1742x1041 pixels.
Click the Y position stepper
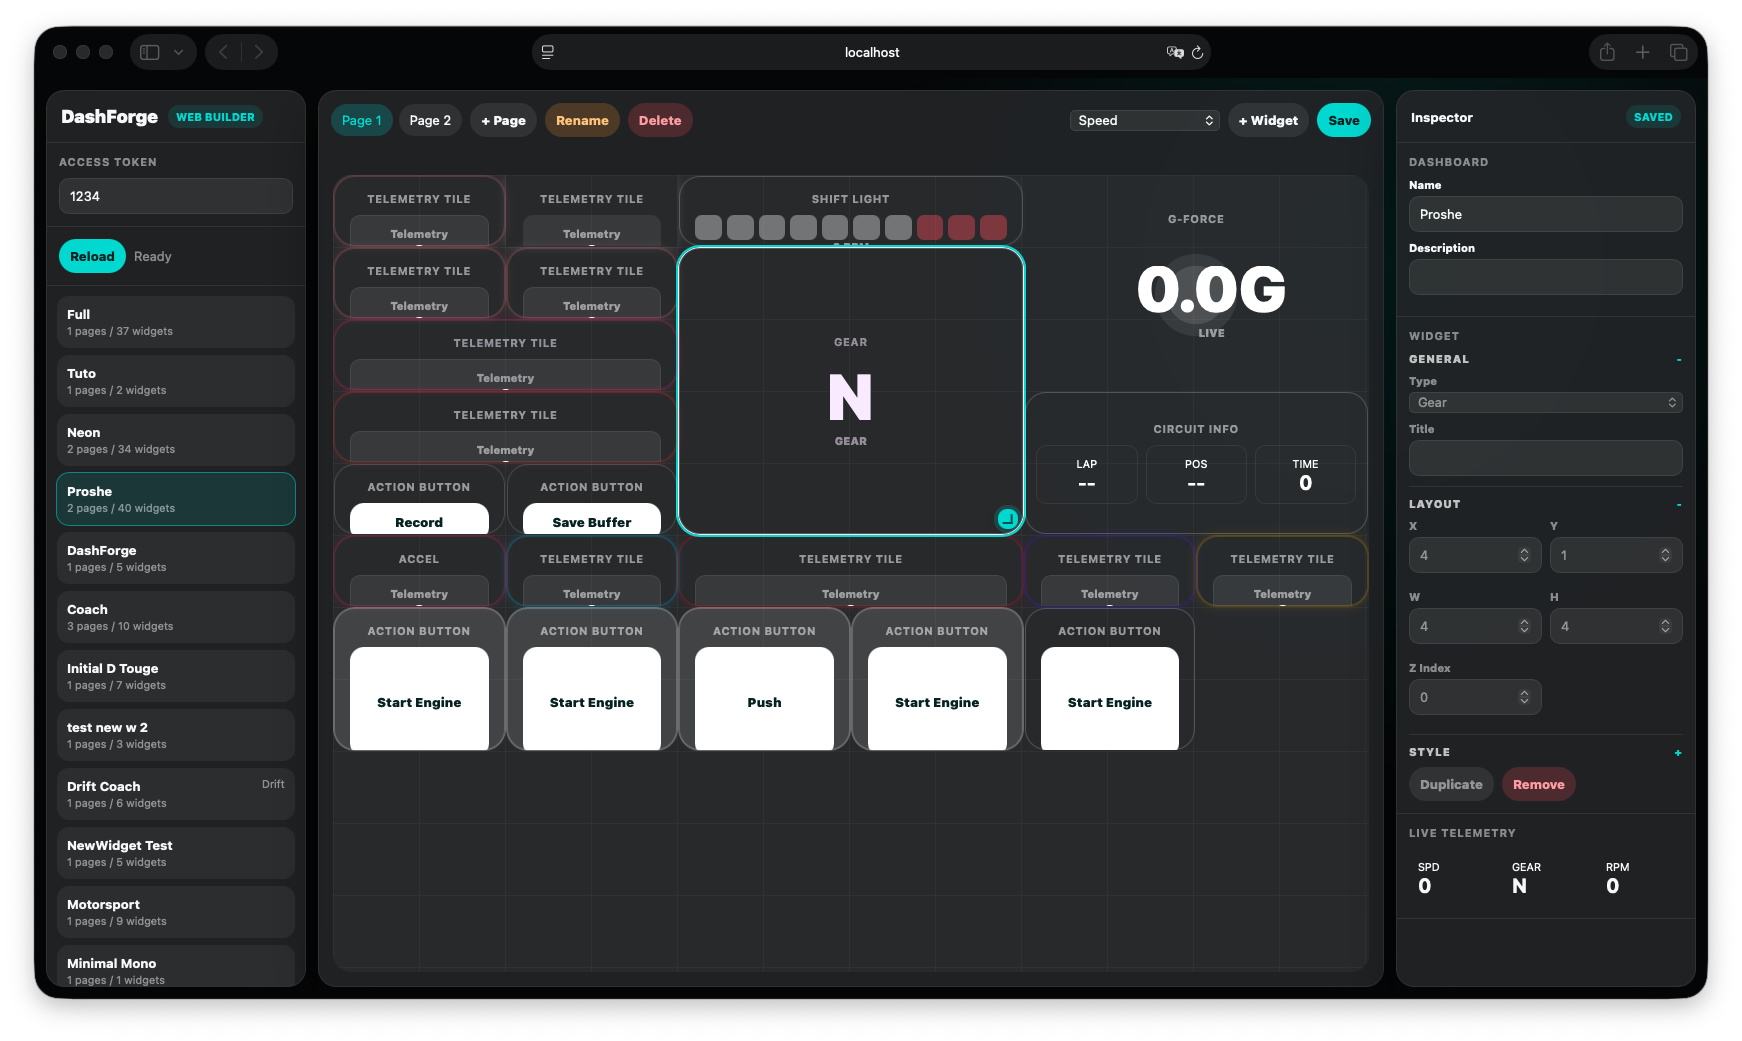click(1665, 555)
